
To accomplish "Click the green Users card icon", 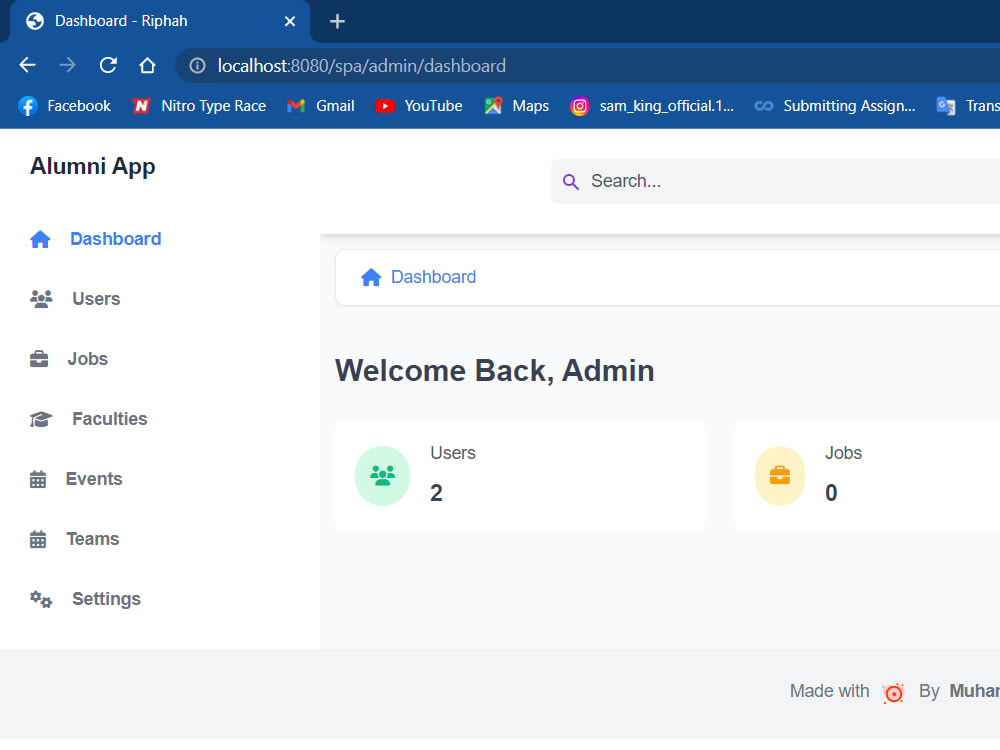I will [382, 476].
